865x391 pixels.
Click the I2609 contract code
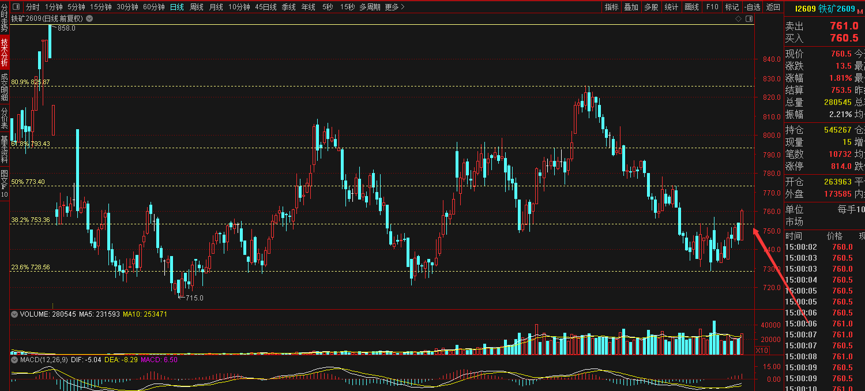(x=805, y=8)
